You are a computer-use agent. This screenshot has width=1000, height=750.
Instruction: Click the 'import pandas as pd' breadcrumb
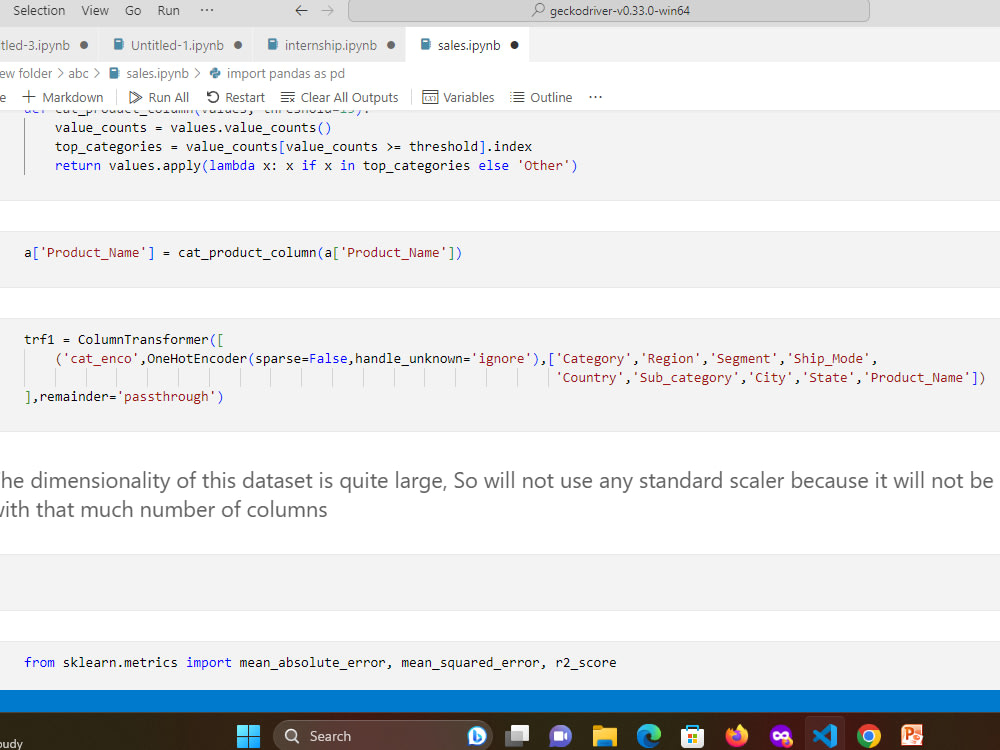[277, 73]
